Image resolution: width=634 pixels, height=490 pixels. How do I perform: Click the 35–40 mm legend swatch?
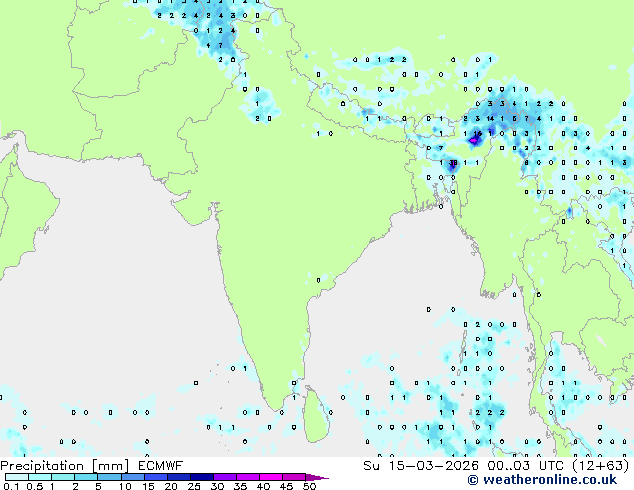pyautogui.click(x=247, y=477)
